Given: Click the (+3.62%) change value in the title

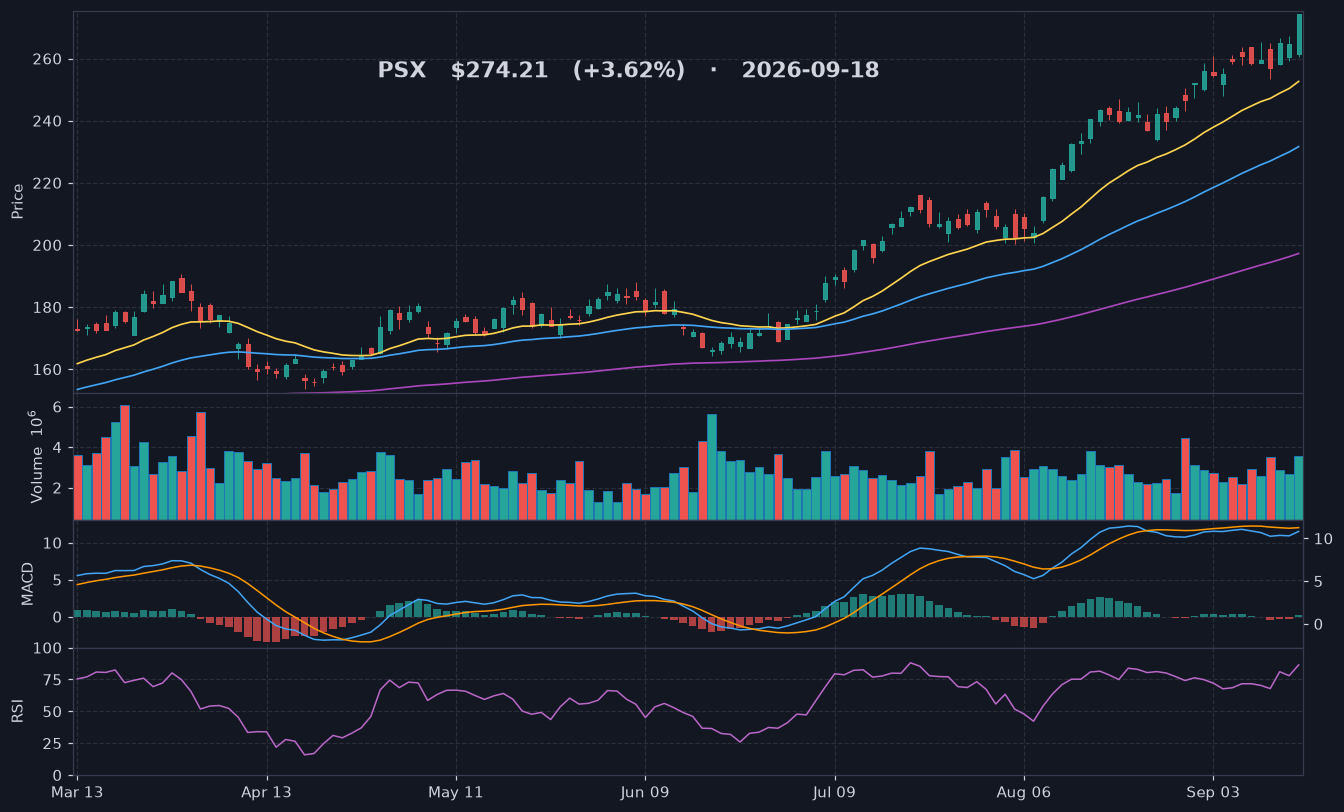Looking at the screenshot, I should coord(629,71).
